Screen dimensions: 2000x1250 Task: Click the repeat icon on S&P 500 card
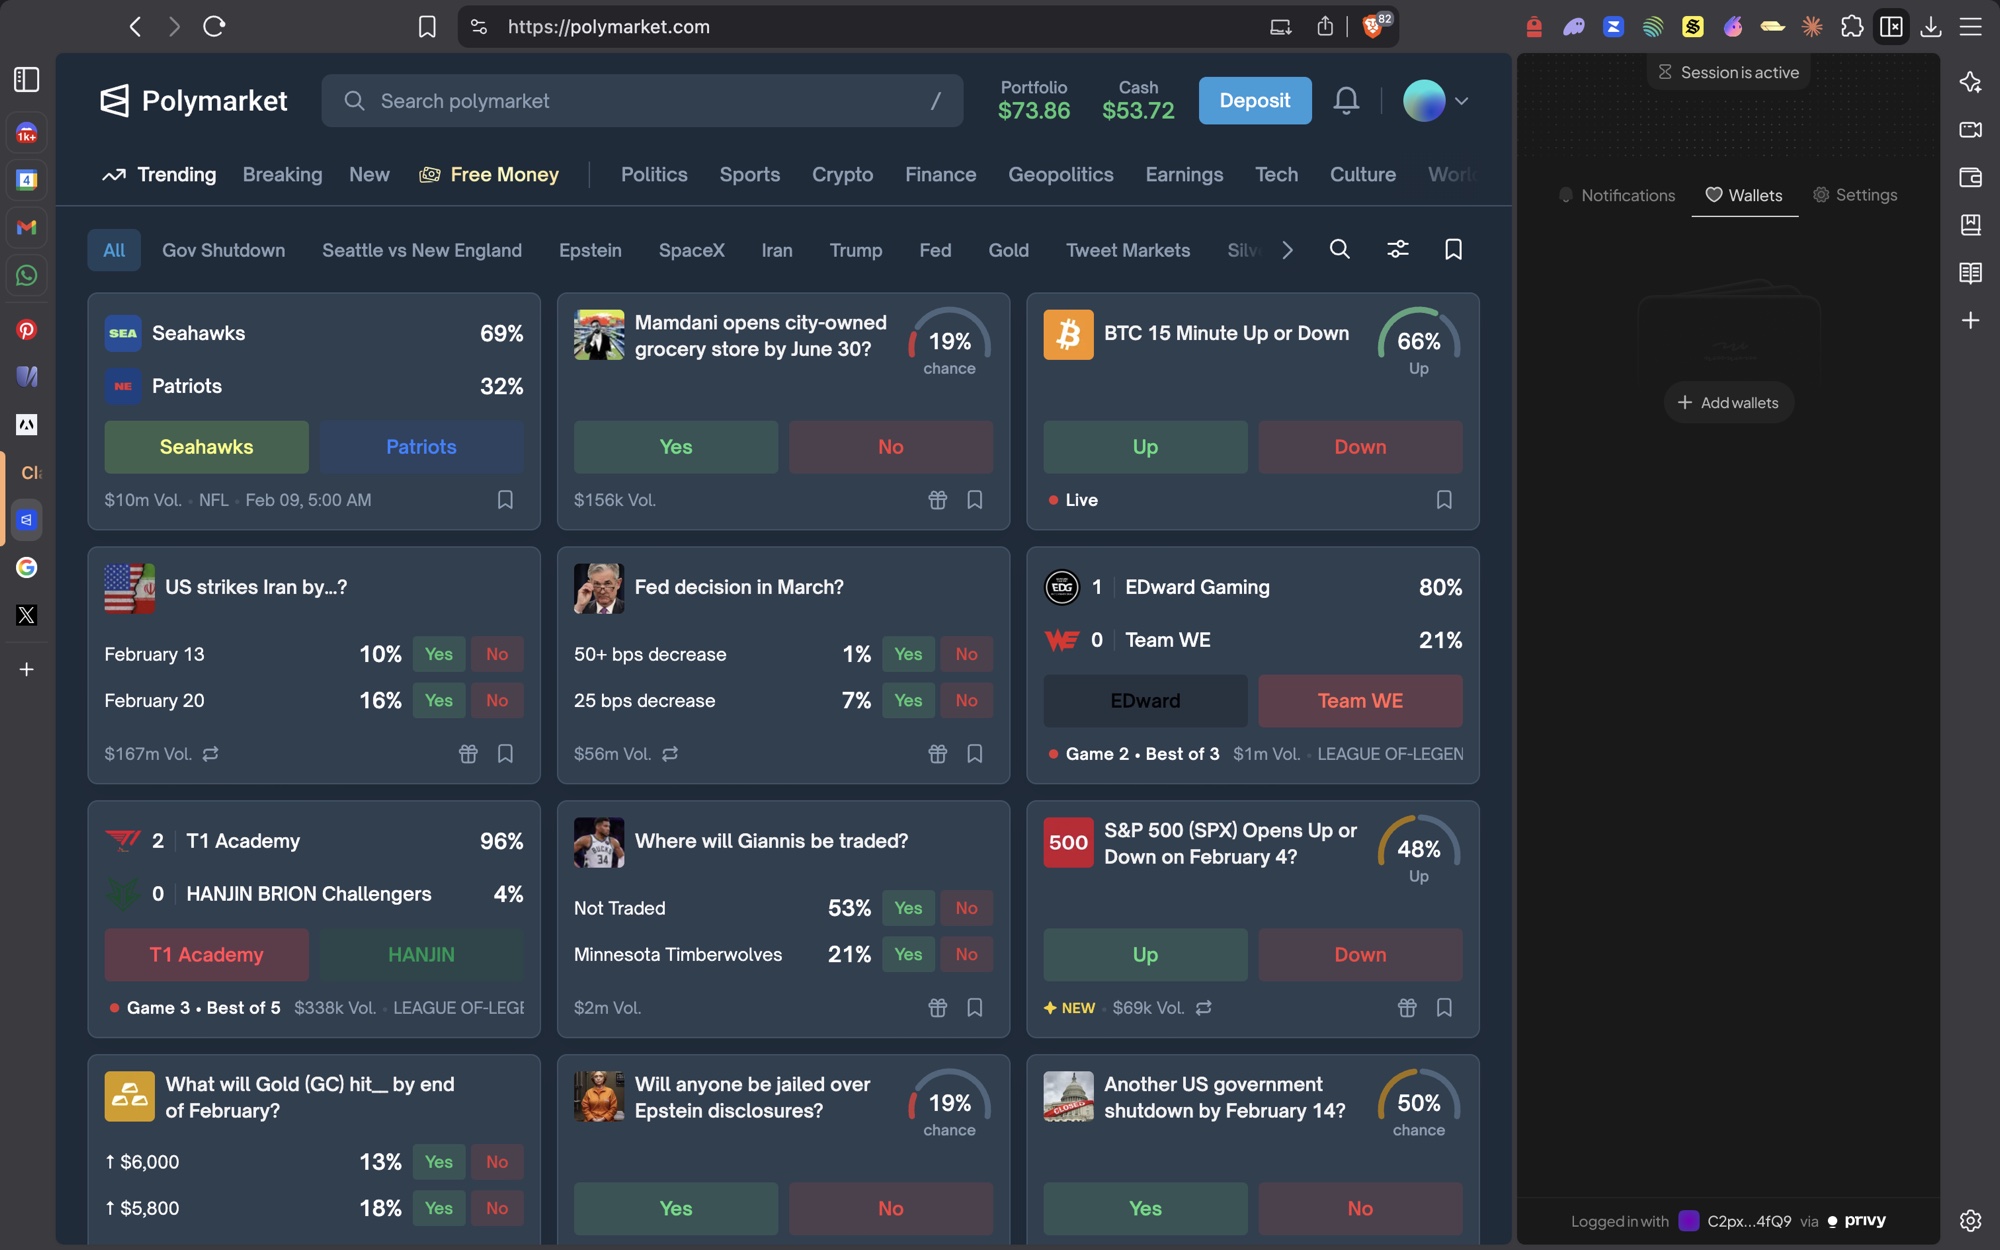1203,1007
